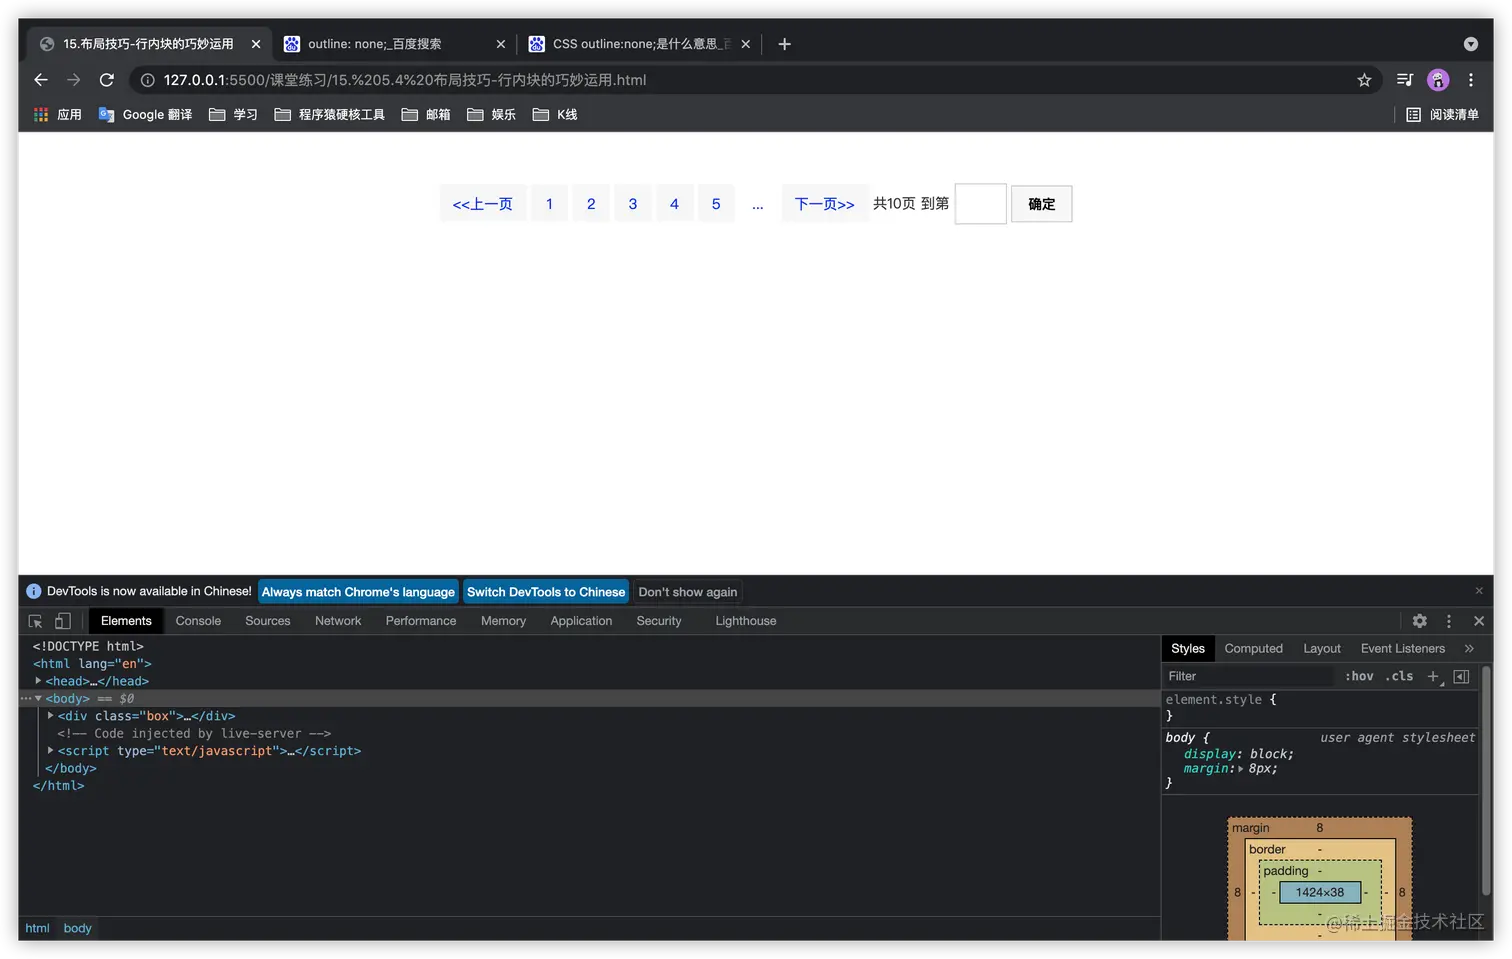The height and width of the screenshot is (959, 1512).
Task: Click the styles Filter input
Action: click(x=1250, y=677)
